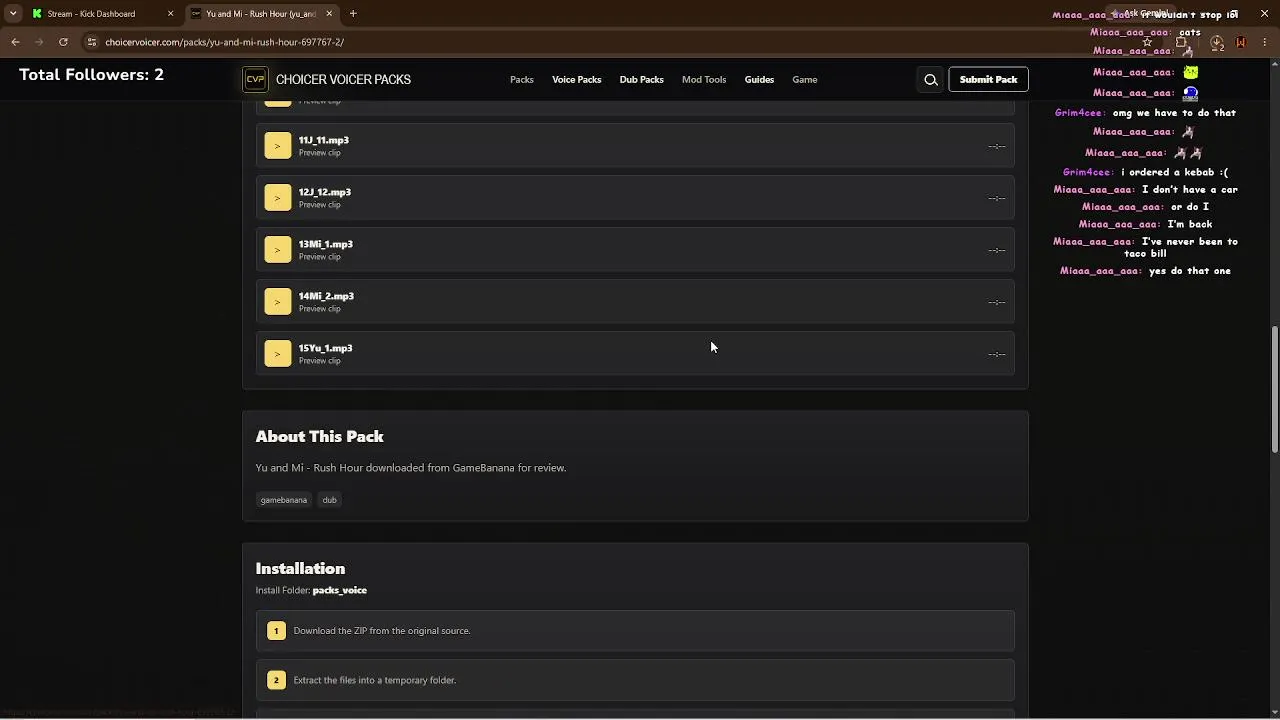Play the 15Yu_1.mp3 preview clip
This screenshot has height=720, width=1280.
click(278, 354)
